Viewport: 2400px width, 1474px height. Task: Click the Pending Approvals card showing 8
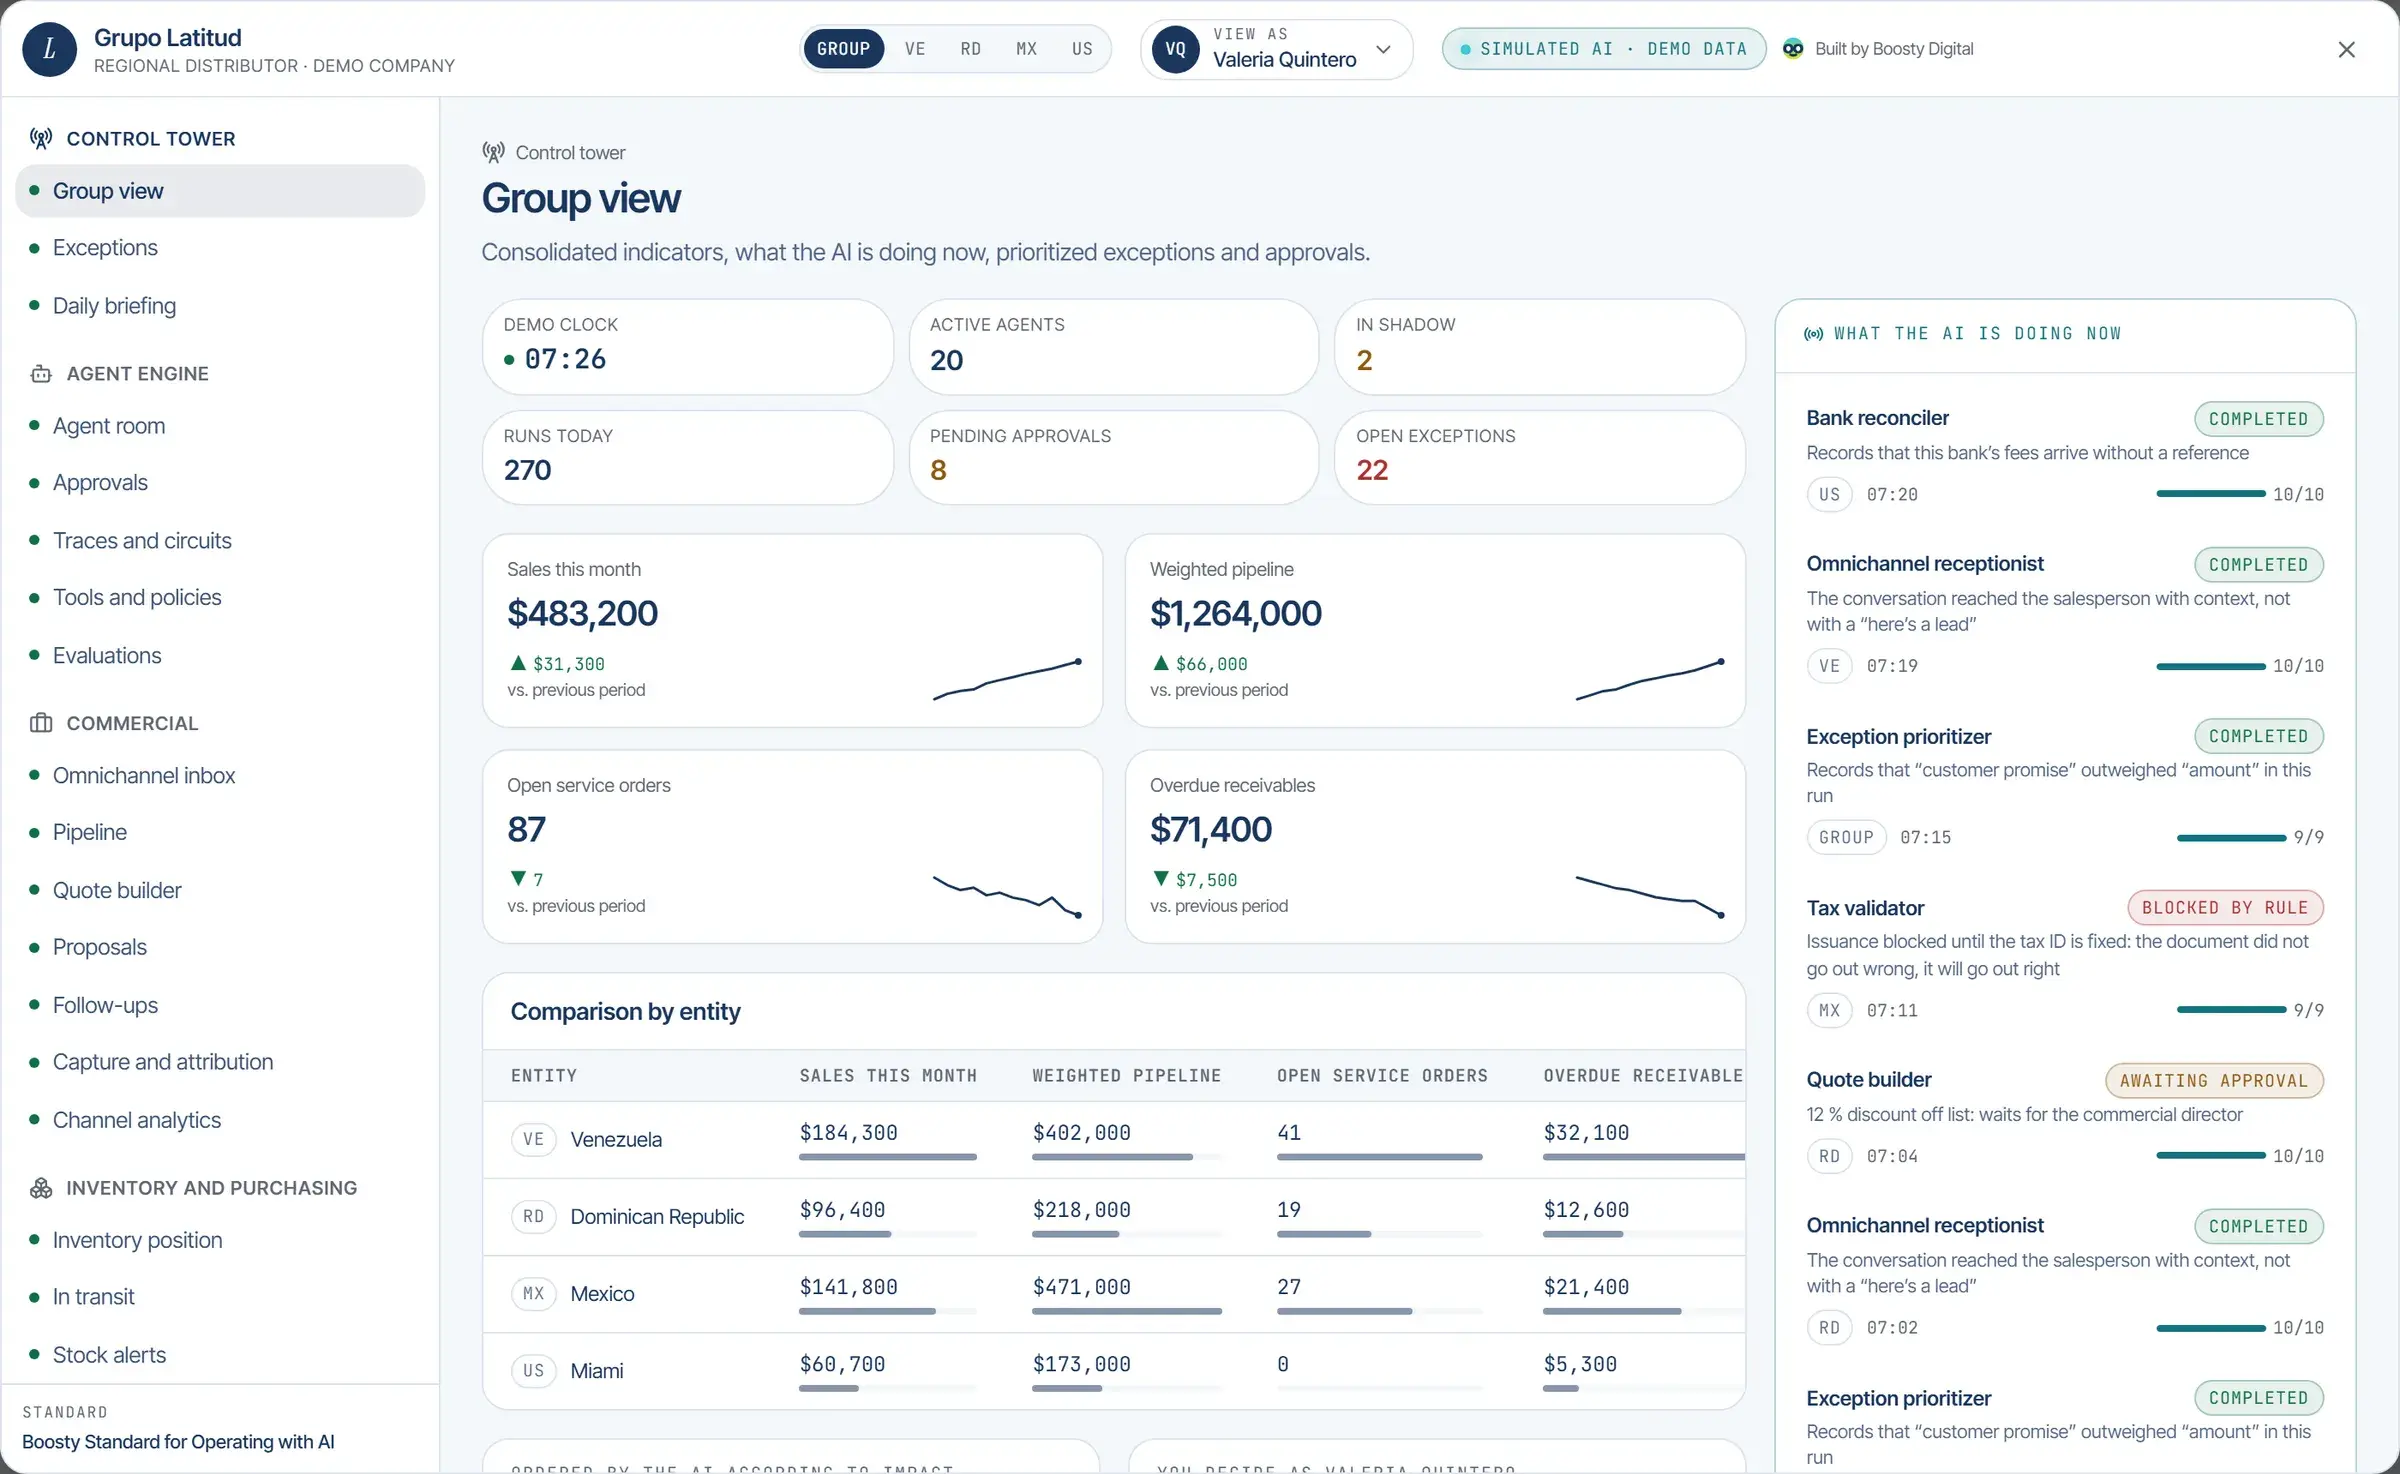(1113, 458)
